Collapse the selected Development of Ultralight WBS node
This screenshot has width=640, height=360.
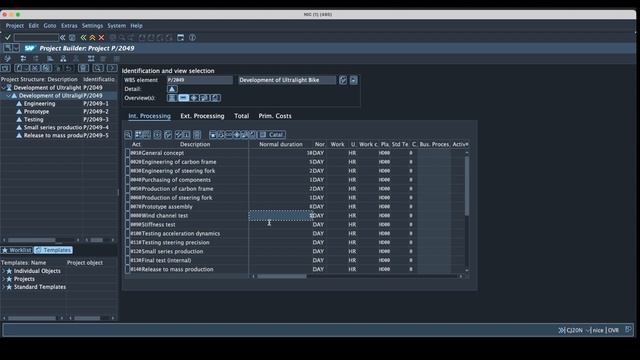(x=9, y=96)
